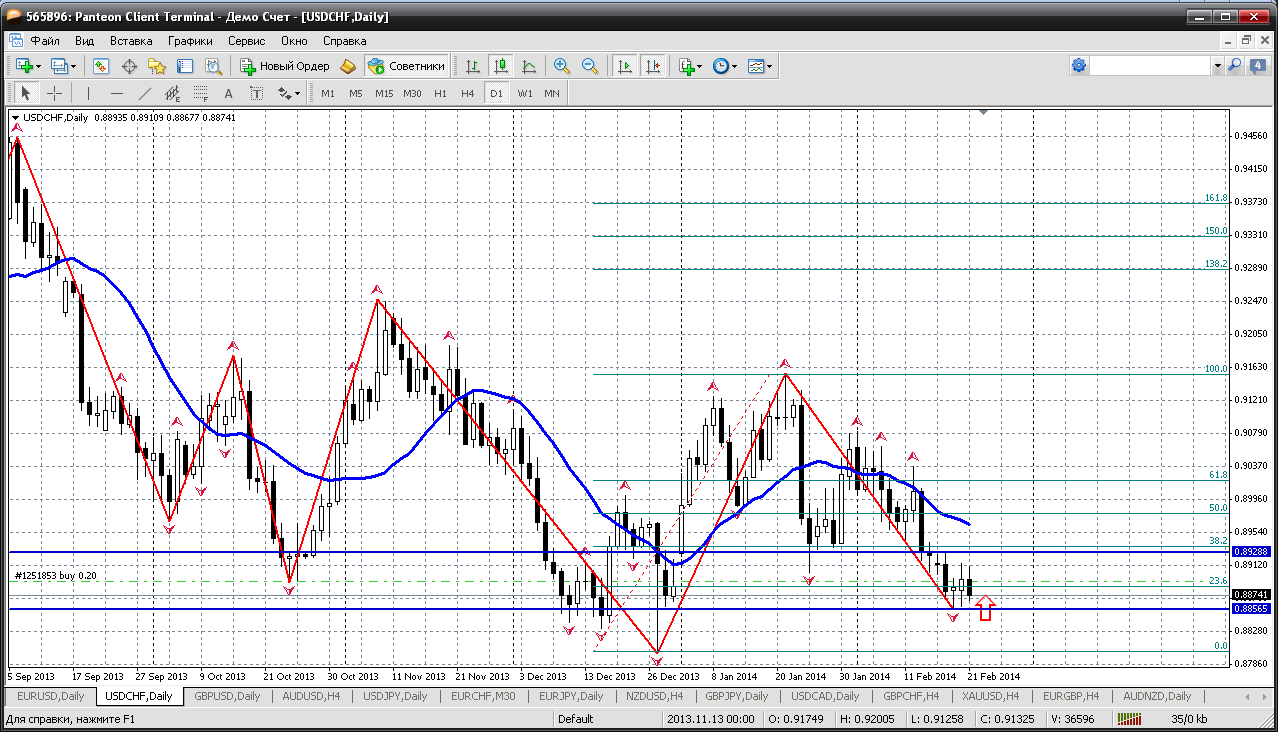Click the zoom in magnifier icon
This screenshot has height=732, width=1278.
point(562,66)
